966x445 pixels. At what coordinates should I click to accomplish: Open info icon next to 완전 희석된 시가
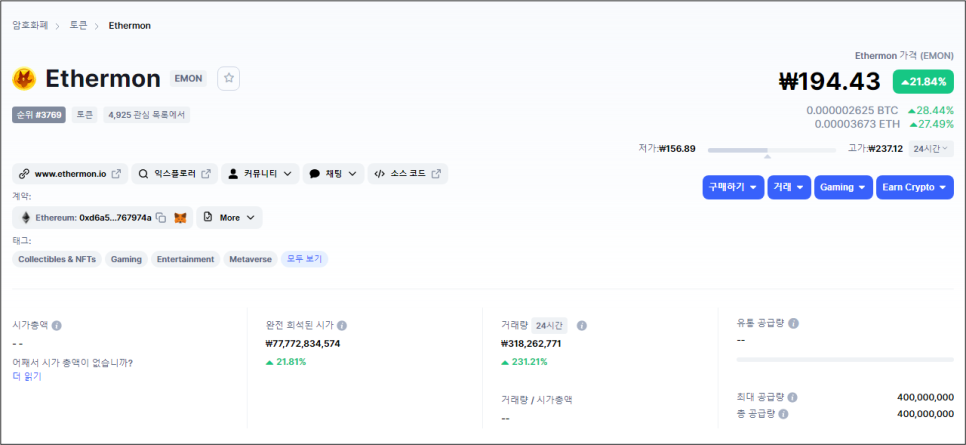coord(342,325)
